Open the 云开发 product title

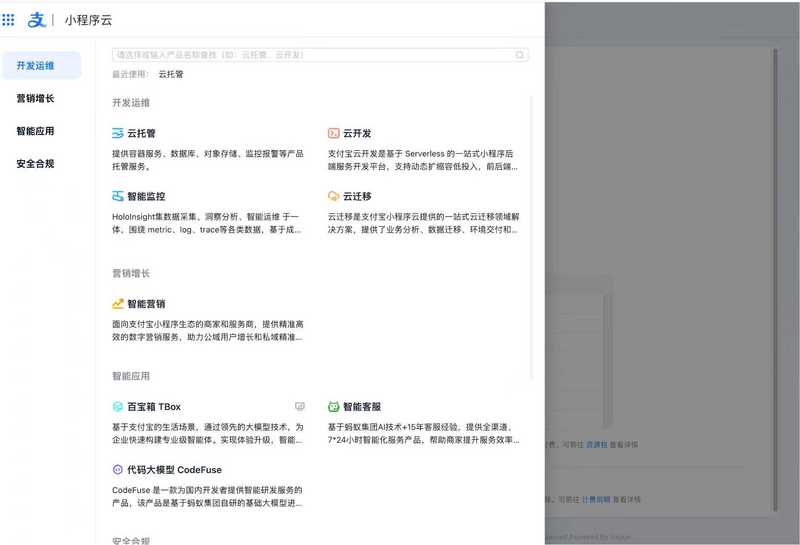(x=357, y=133)
